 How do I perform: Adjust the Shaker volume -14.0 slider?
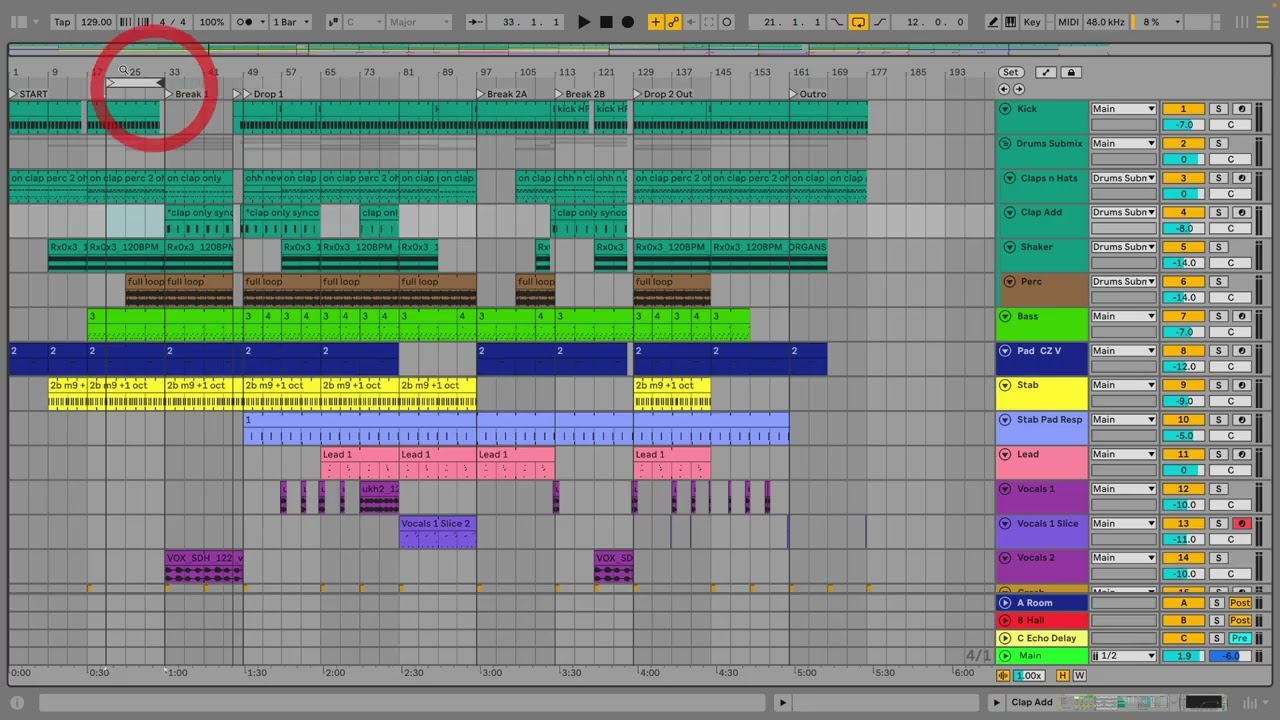pyautogui.click(x=1183, y=263)
